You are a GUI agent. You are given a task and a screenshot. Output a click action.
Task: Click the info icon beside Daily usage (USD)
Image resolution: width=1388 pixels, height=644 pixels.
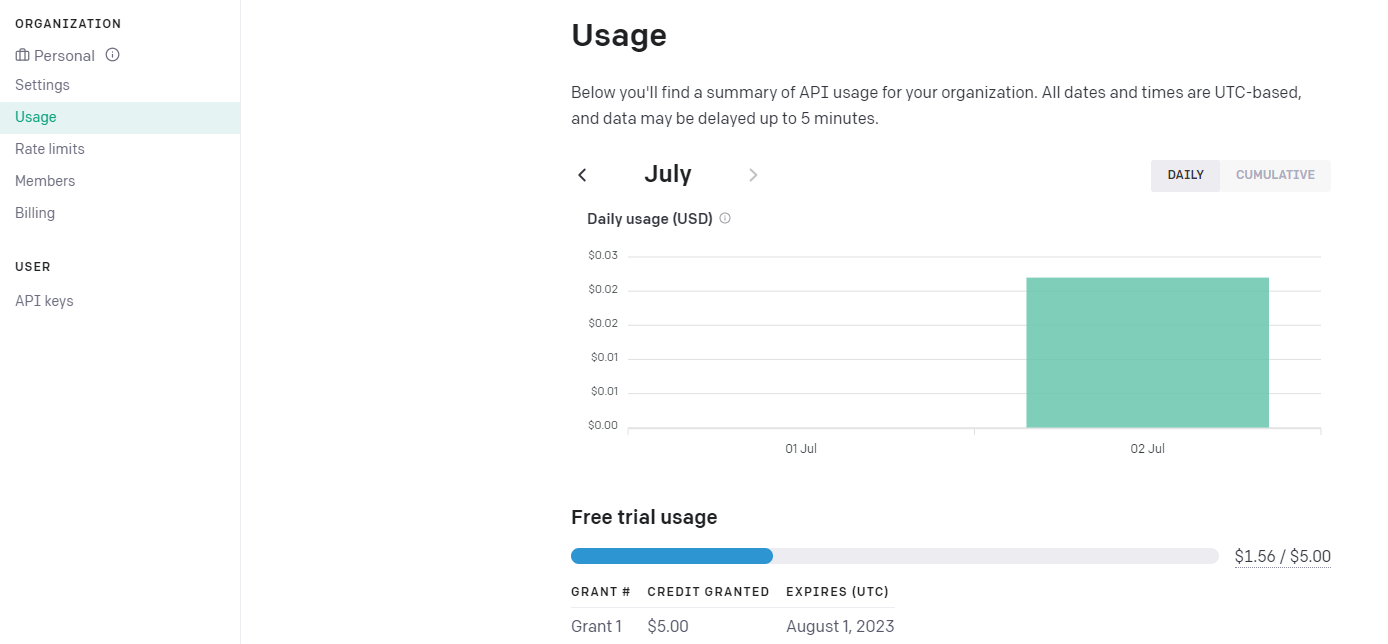(725, 218)
